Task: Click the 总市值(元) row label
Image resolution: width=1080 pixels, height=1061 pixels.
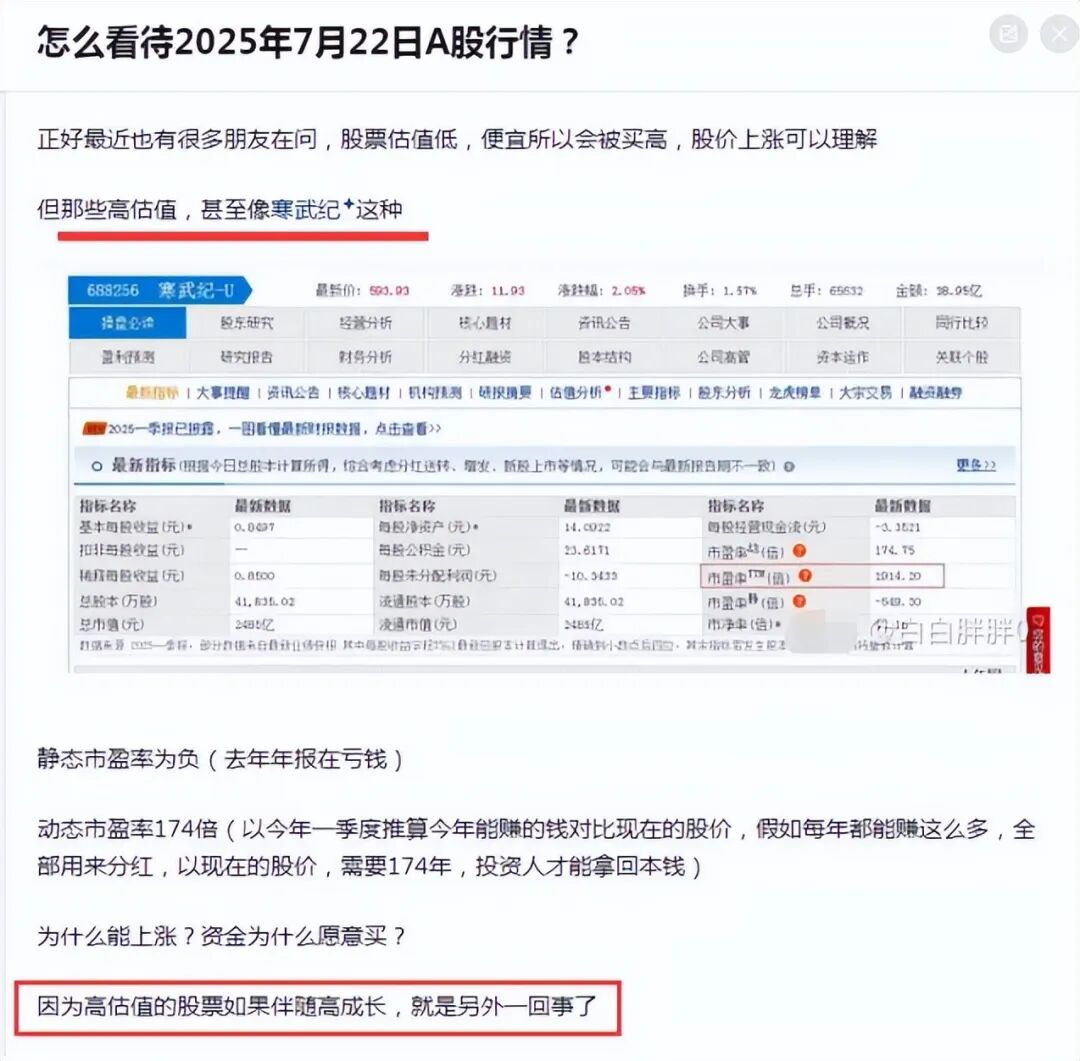Action: click(x=112, y=624)
